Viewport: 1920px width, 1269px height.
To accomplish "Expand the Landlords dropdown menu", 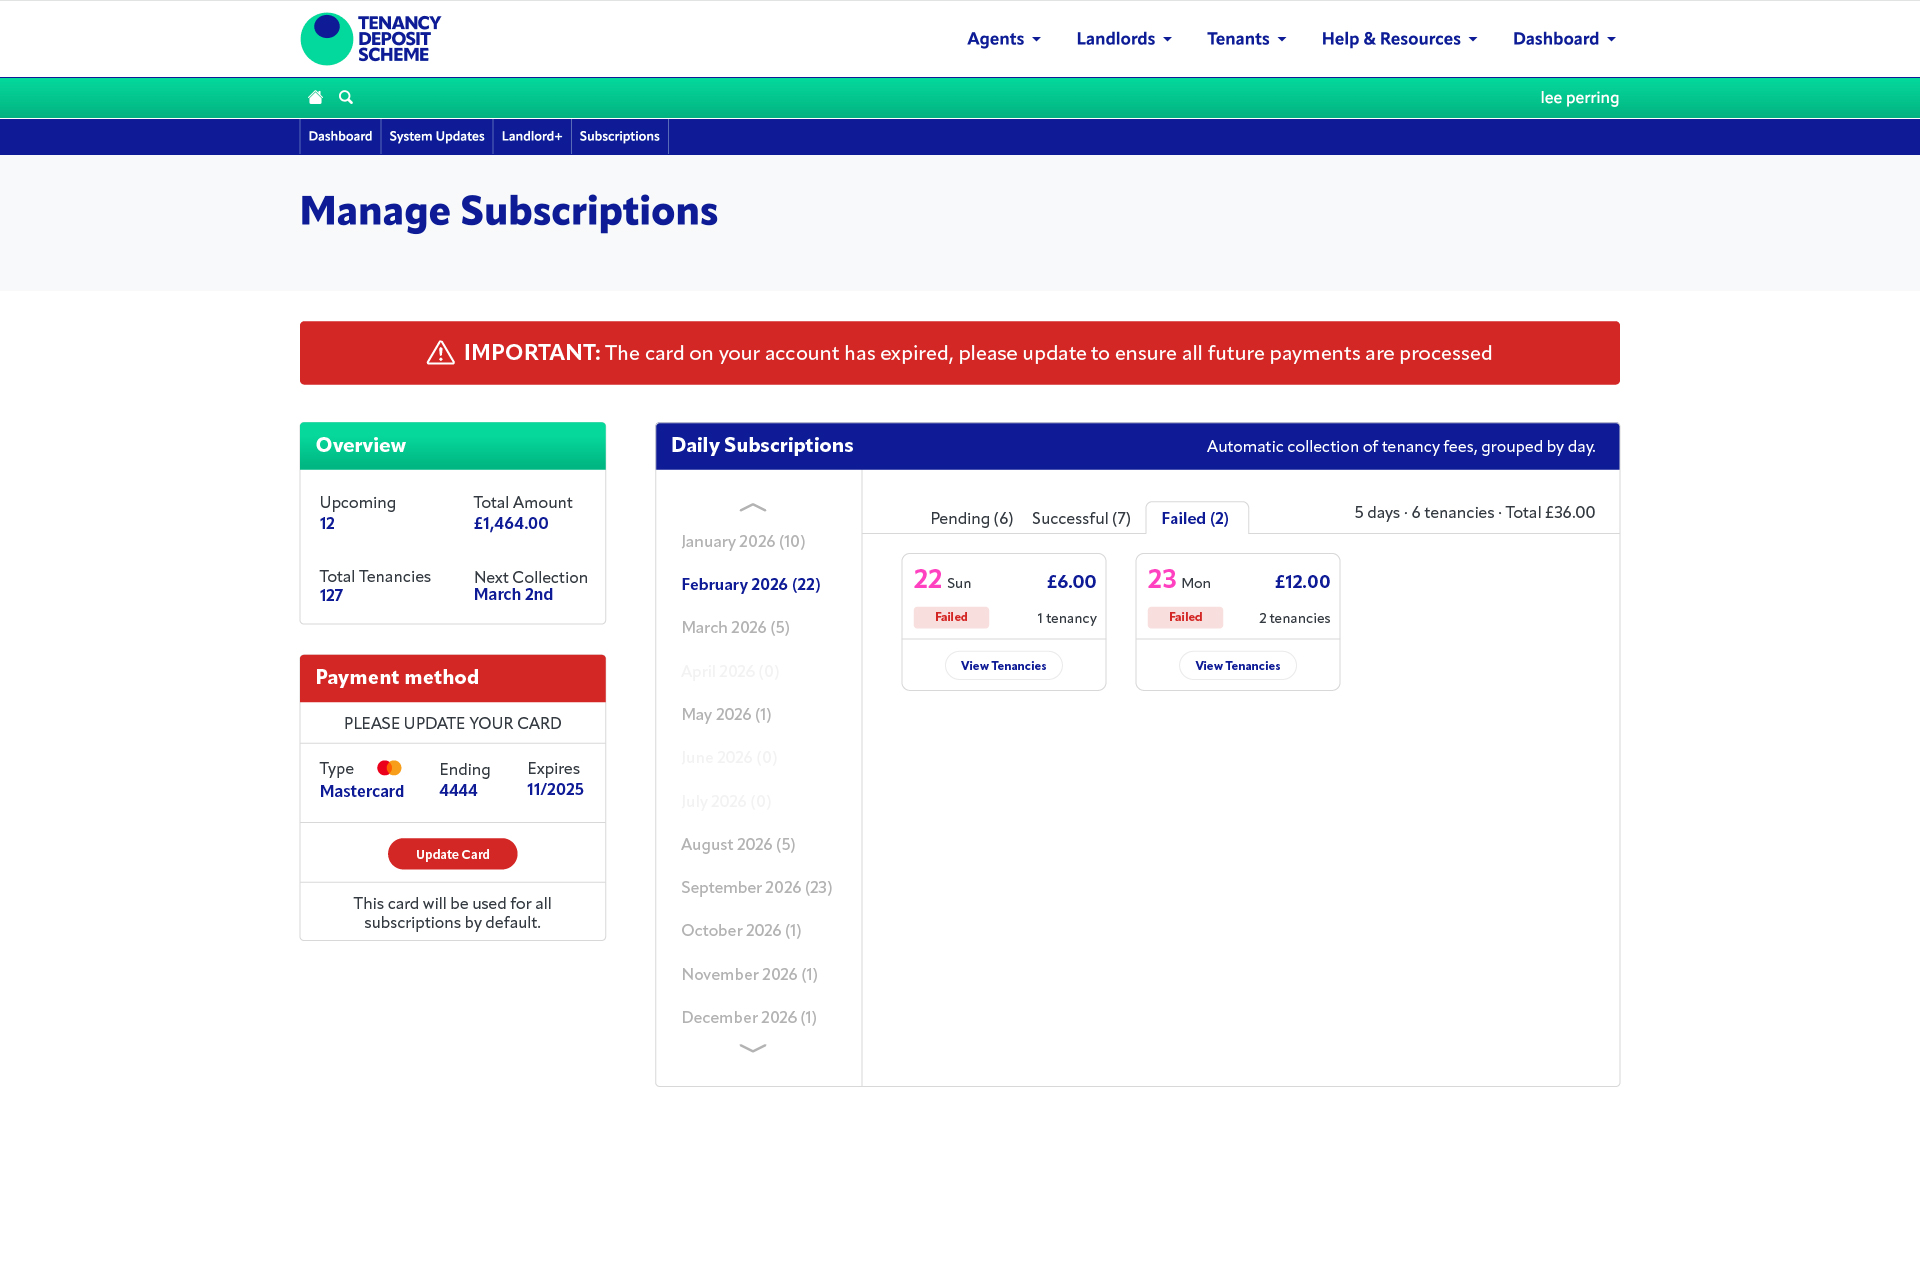I will click(1123, 39).
